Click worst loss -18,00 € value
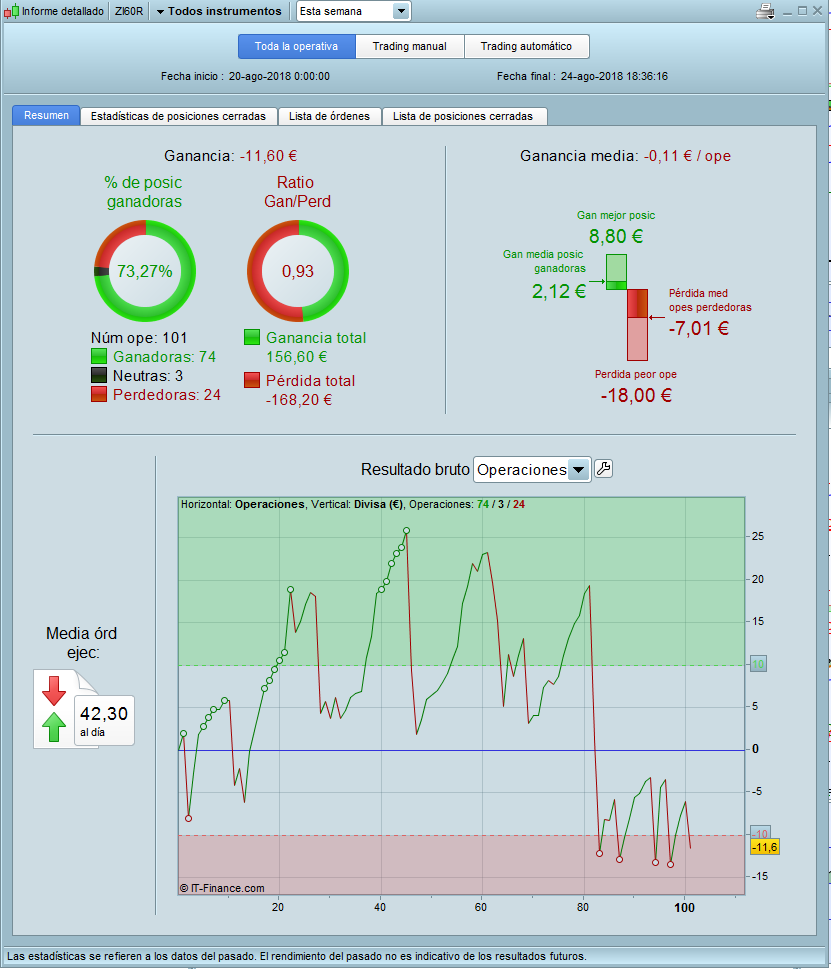Image resolution: width=831 pixels, height=969 pixels. coord(636,396)
